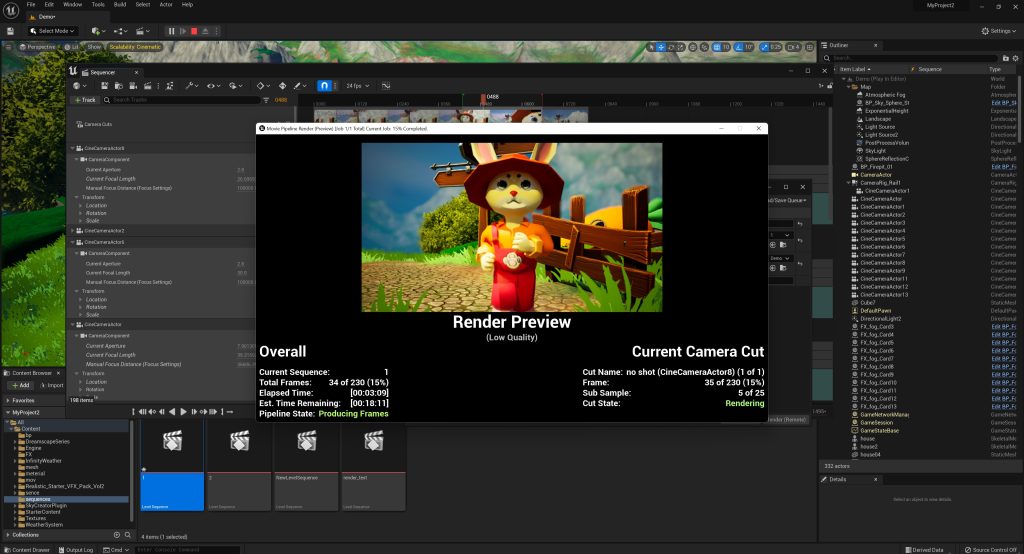Click Sequencer Find in Content Browser icon
The image size is (1024, 554).
tap(119, 86)
